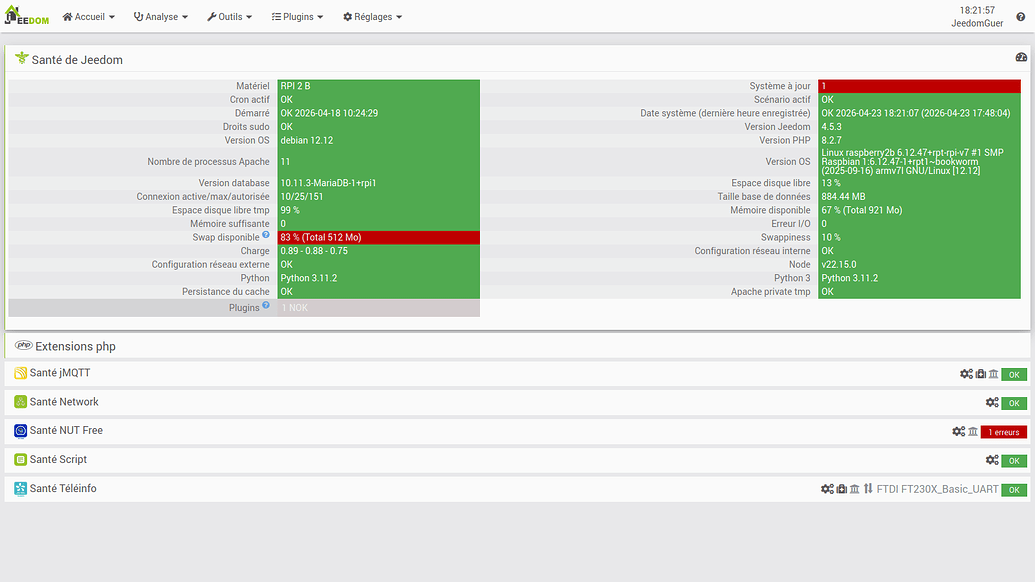This screenshot has height=582, width=1035.
Task: Click the Node v22.15.0 value
Action: coord(919,264)
